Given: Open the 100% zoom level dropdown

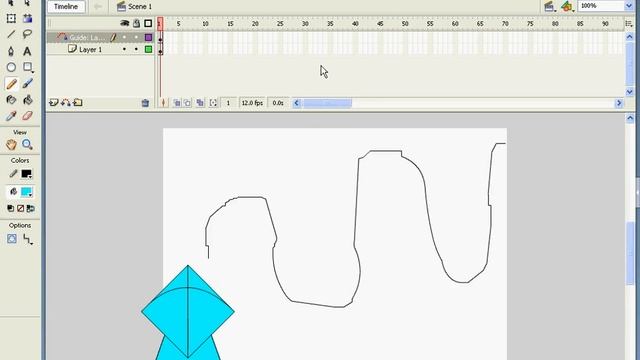Looking at the screenshot, I should [x=629, y=6].
